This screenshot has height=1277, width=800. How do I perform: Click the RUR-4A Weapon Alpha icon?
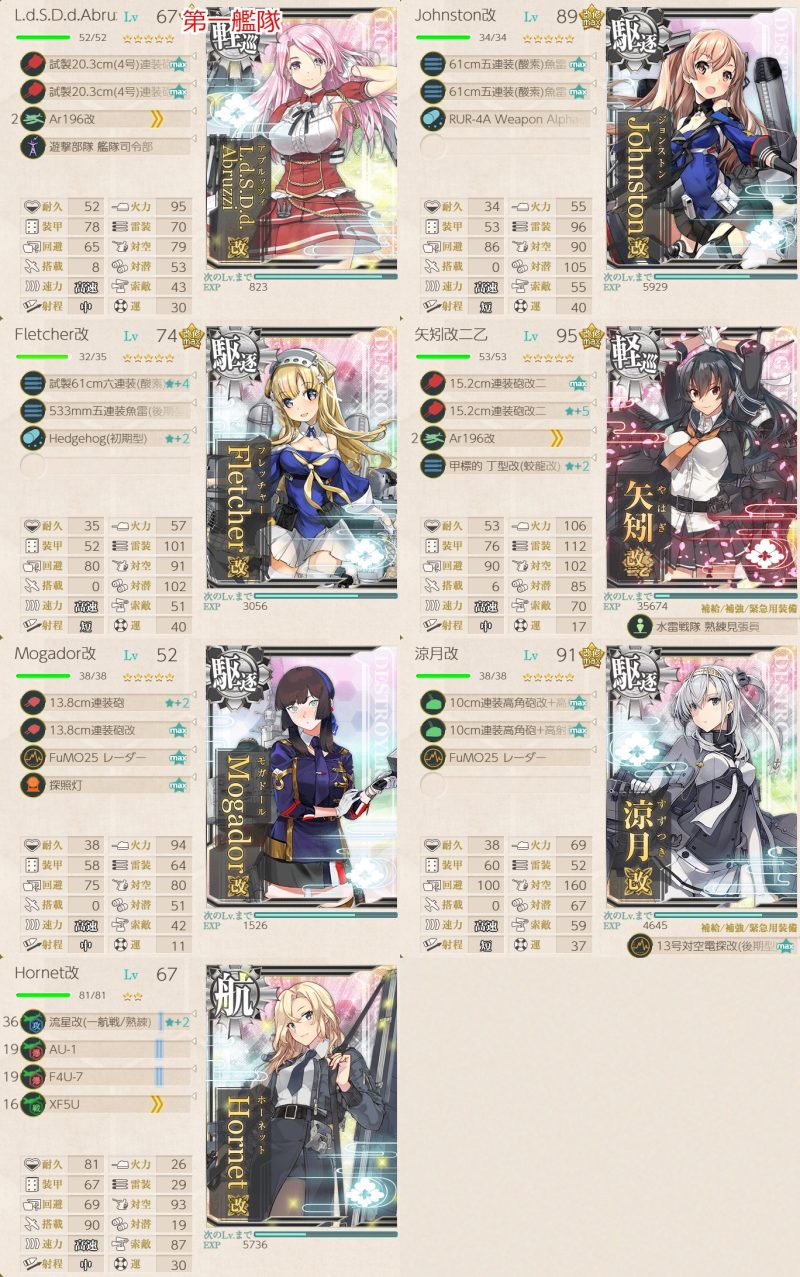point(432,119)
